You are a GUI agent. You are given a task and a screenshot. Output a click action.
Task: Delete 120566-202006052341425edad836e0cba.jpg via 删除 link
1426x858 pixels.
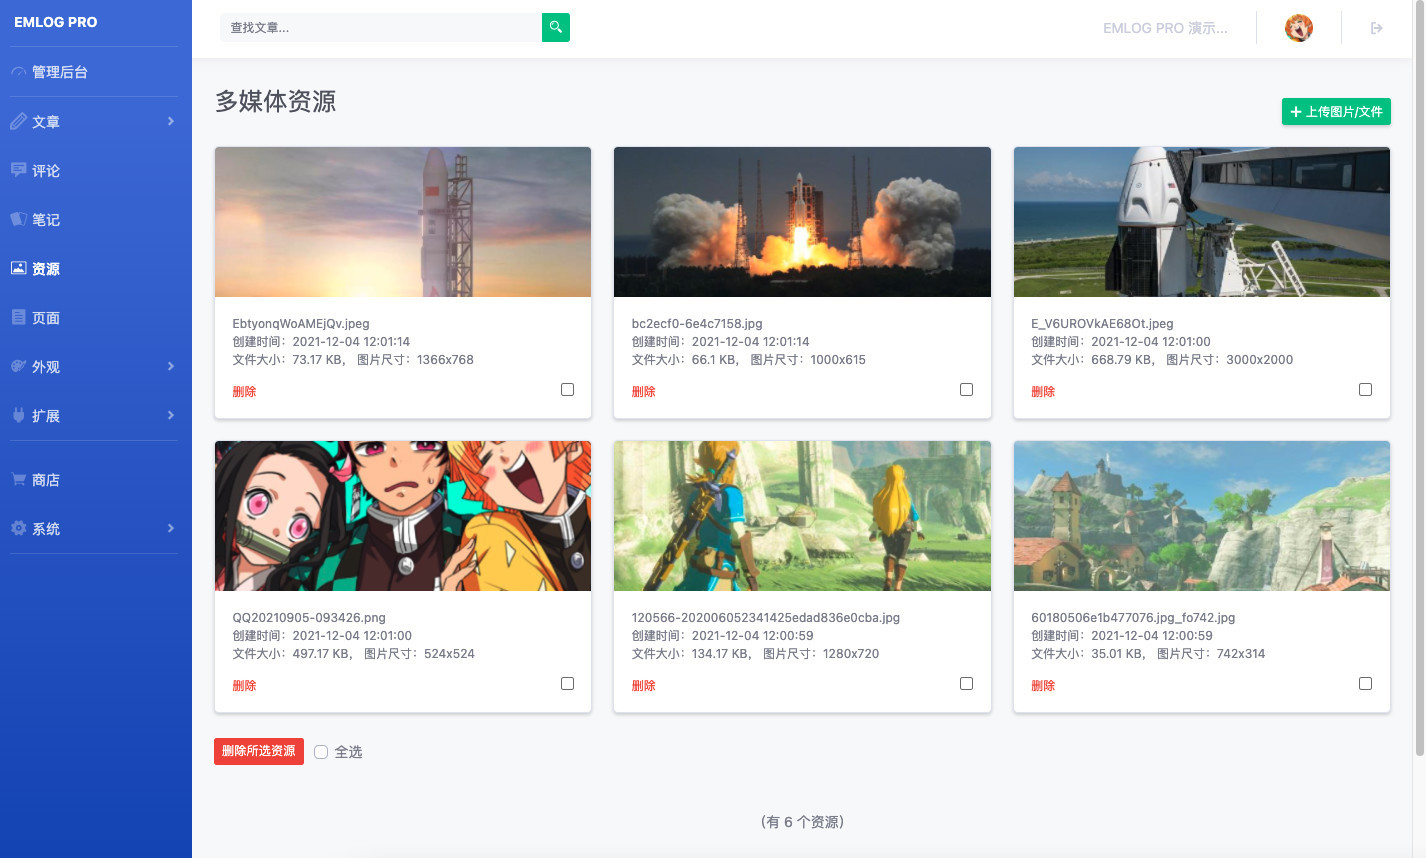(643, 685)
